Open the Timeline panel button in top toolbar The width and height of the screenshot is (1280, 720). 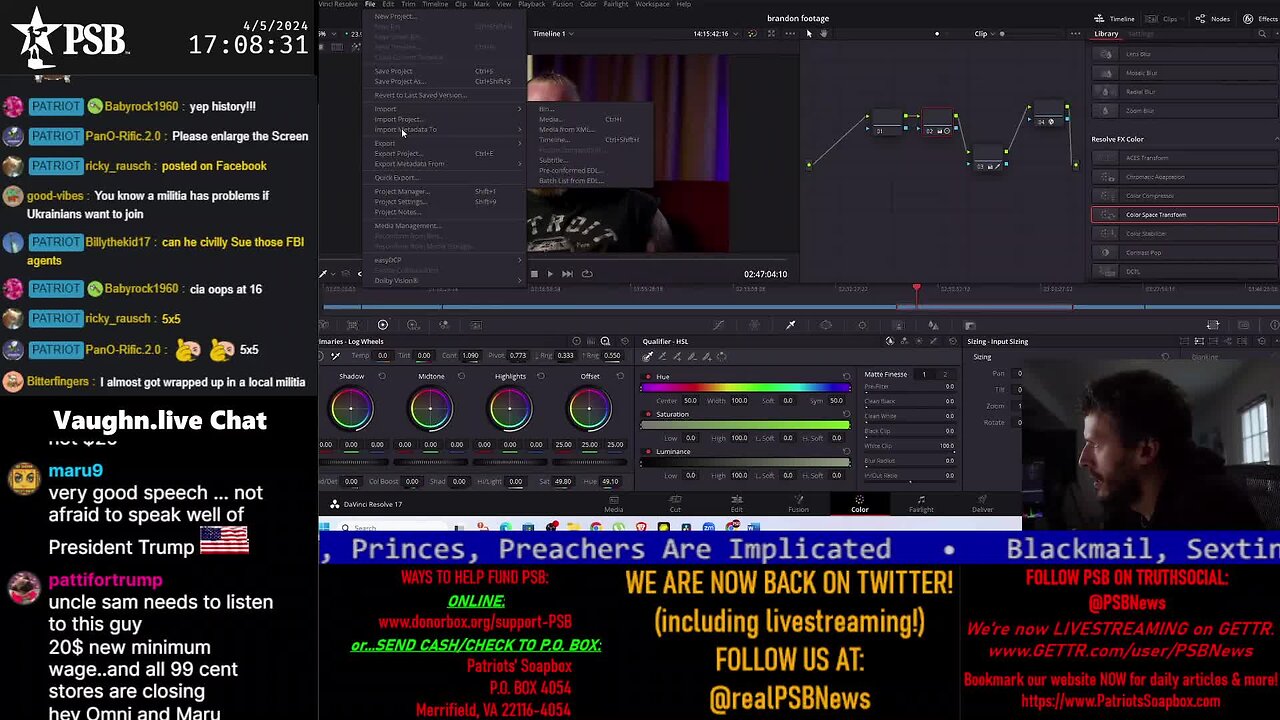[1115, 19]
